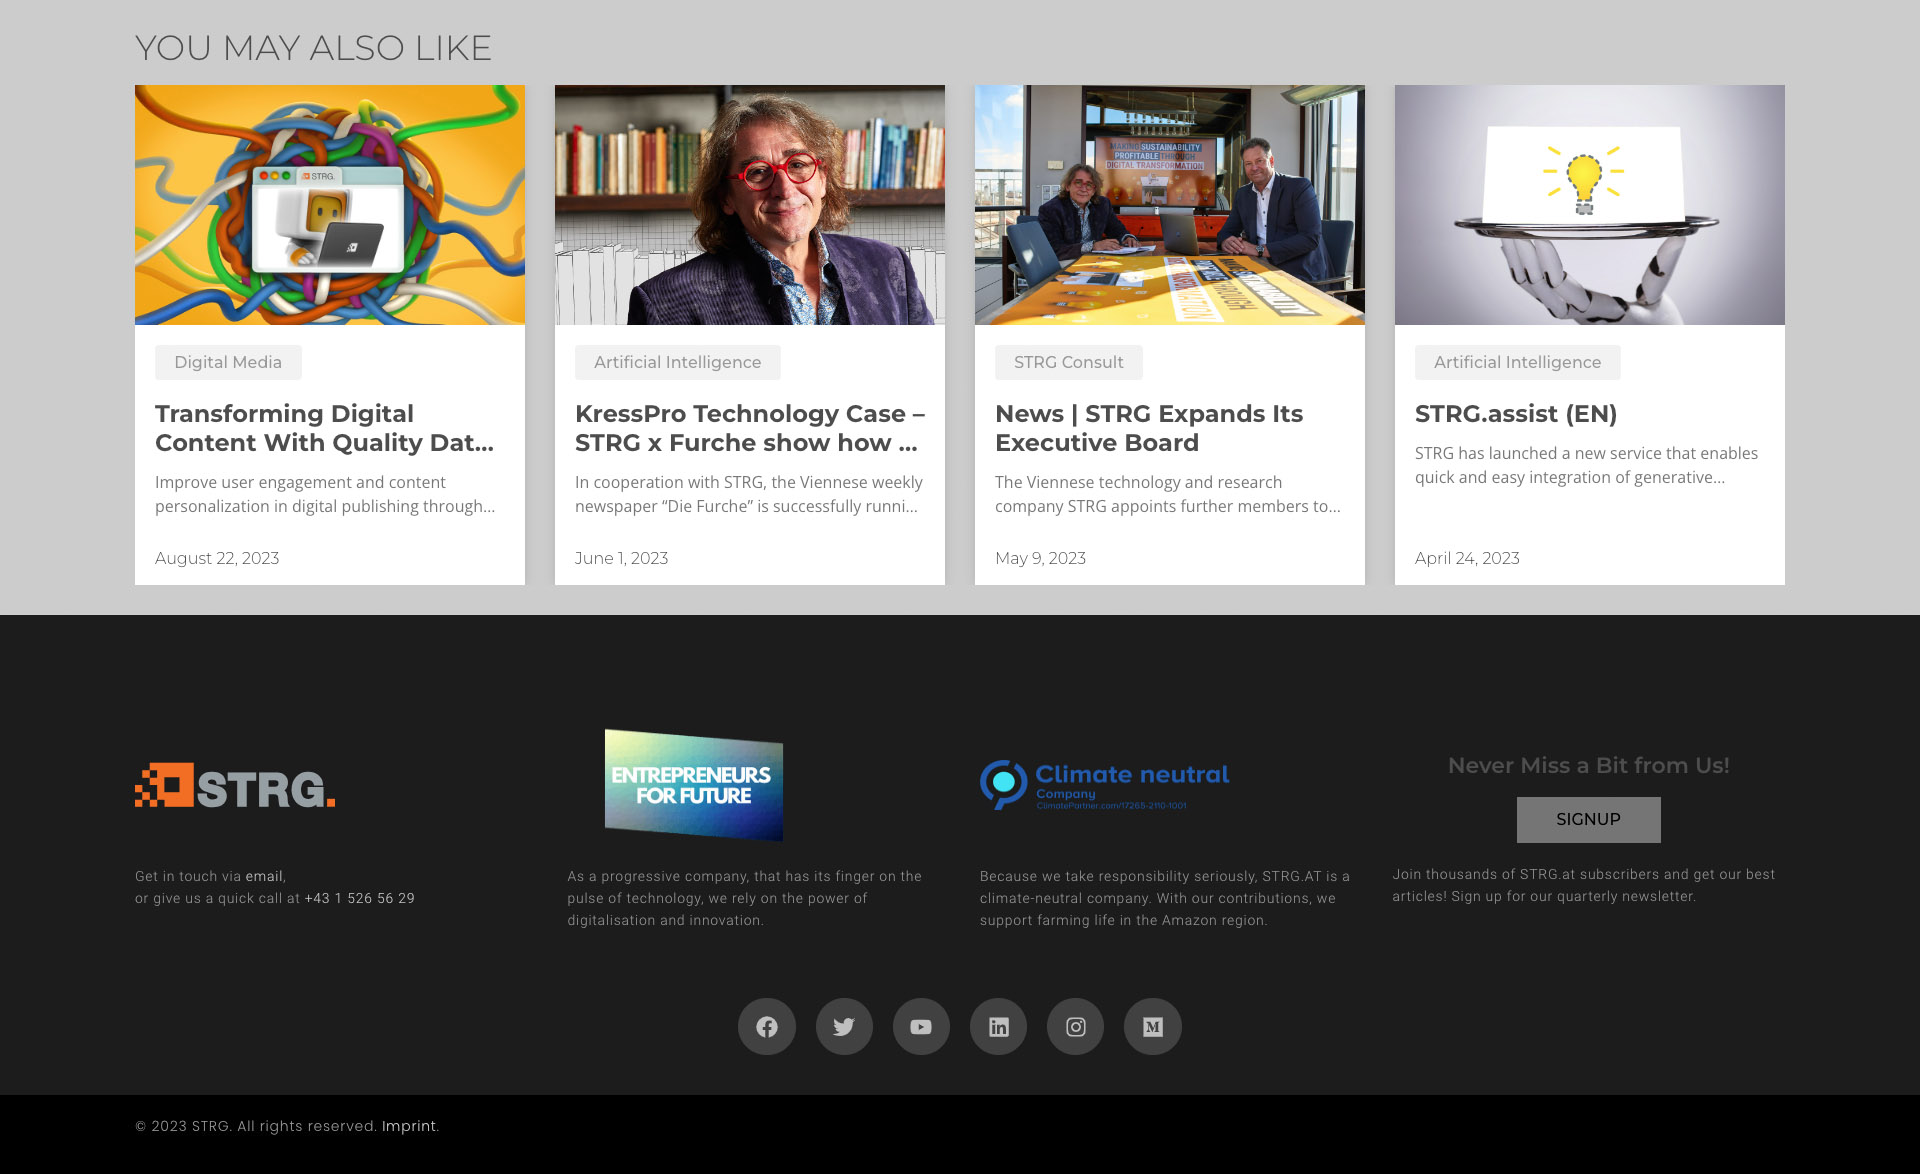The height and width of the screenshot is (1174, 1920).
Task: Click the STRG logo in footer
Action: [235, 786]
